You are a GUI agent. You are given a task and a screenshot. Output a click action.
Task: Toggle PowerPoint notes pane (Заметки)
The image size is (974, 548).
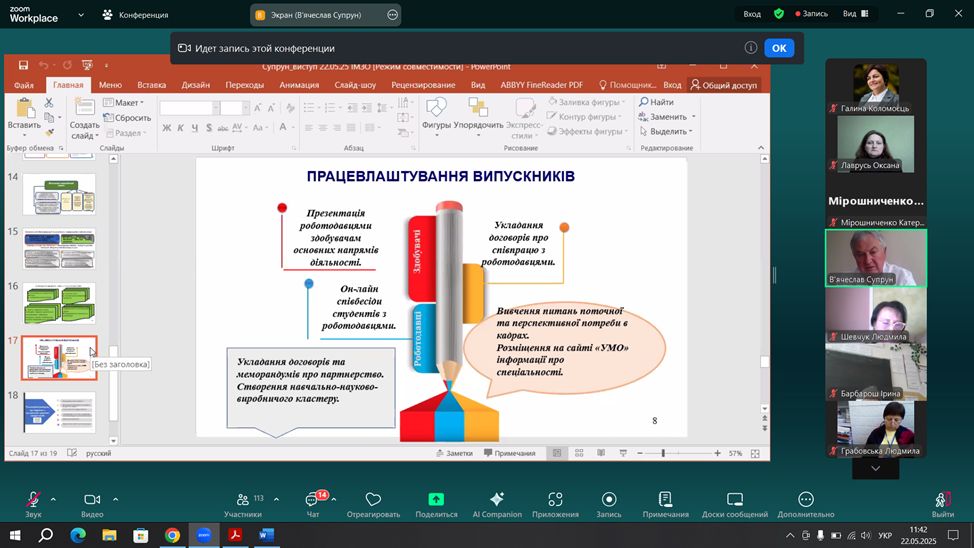click(x=453, y=453)
